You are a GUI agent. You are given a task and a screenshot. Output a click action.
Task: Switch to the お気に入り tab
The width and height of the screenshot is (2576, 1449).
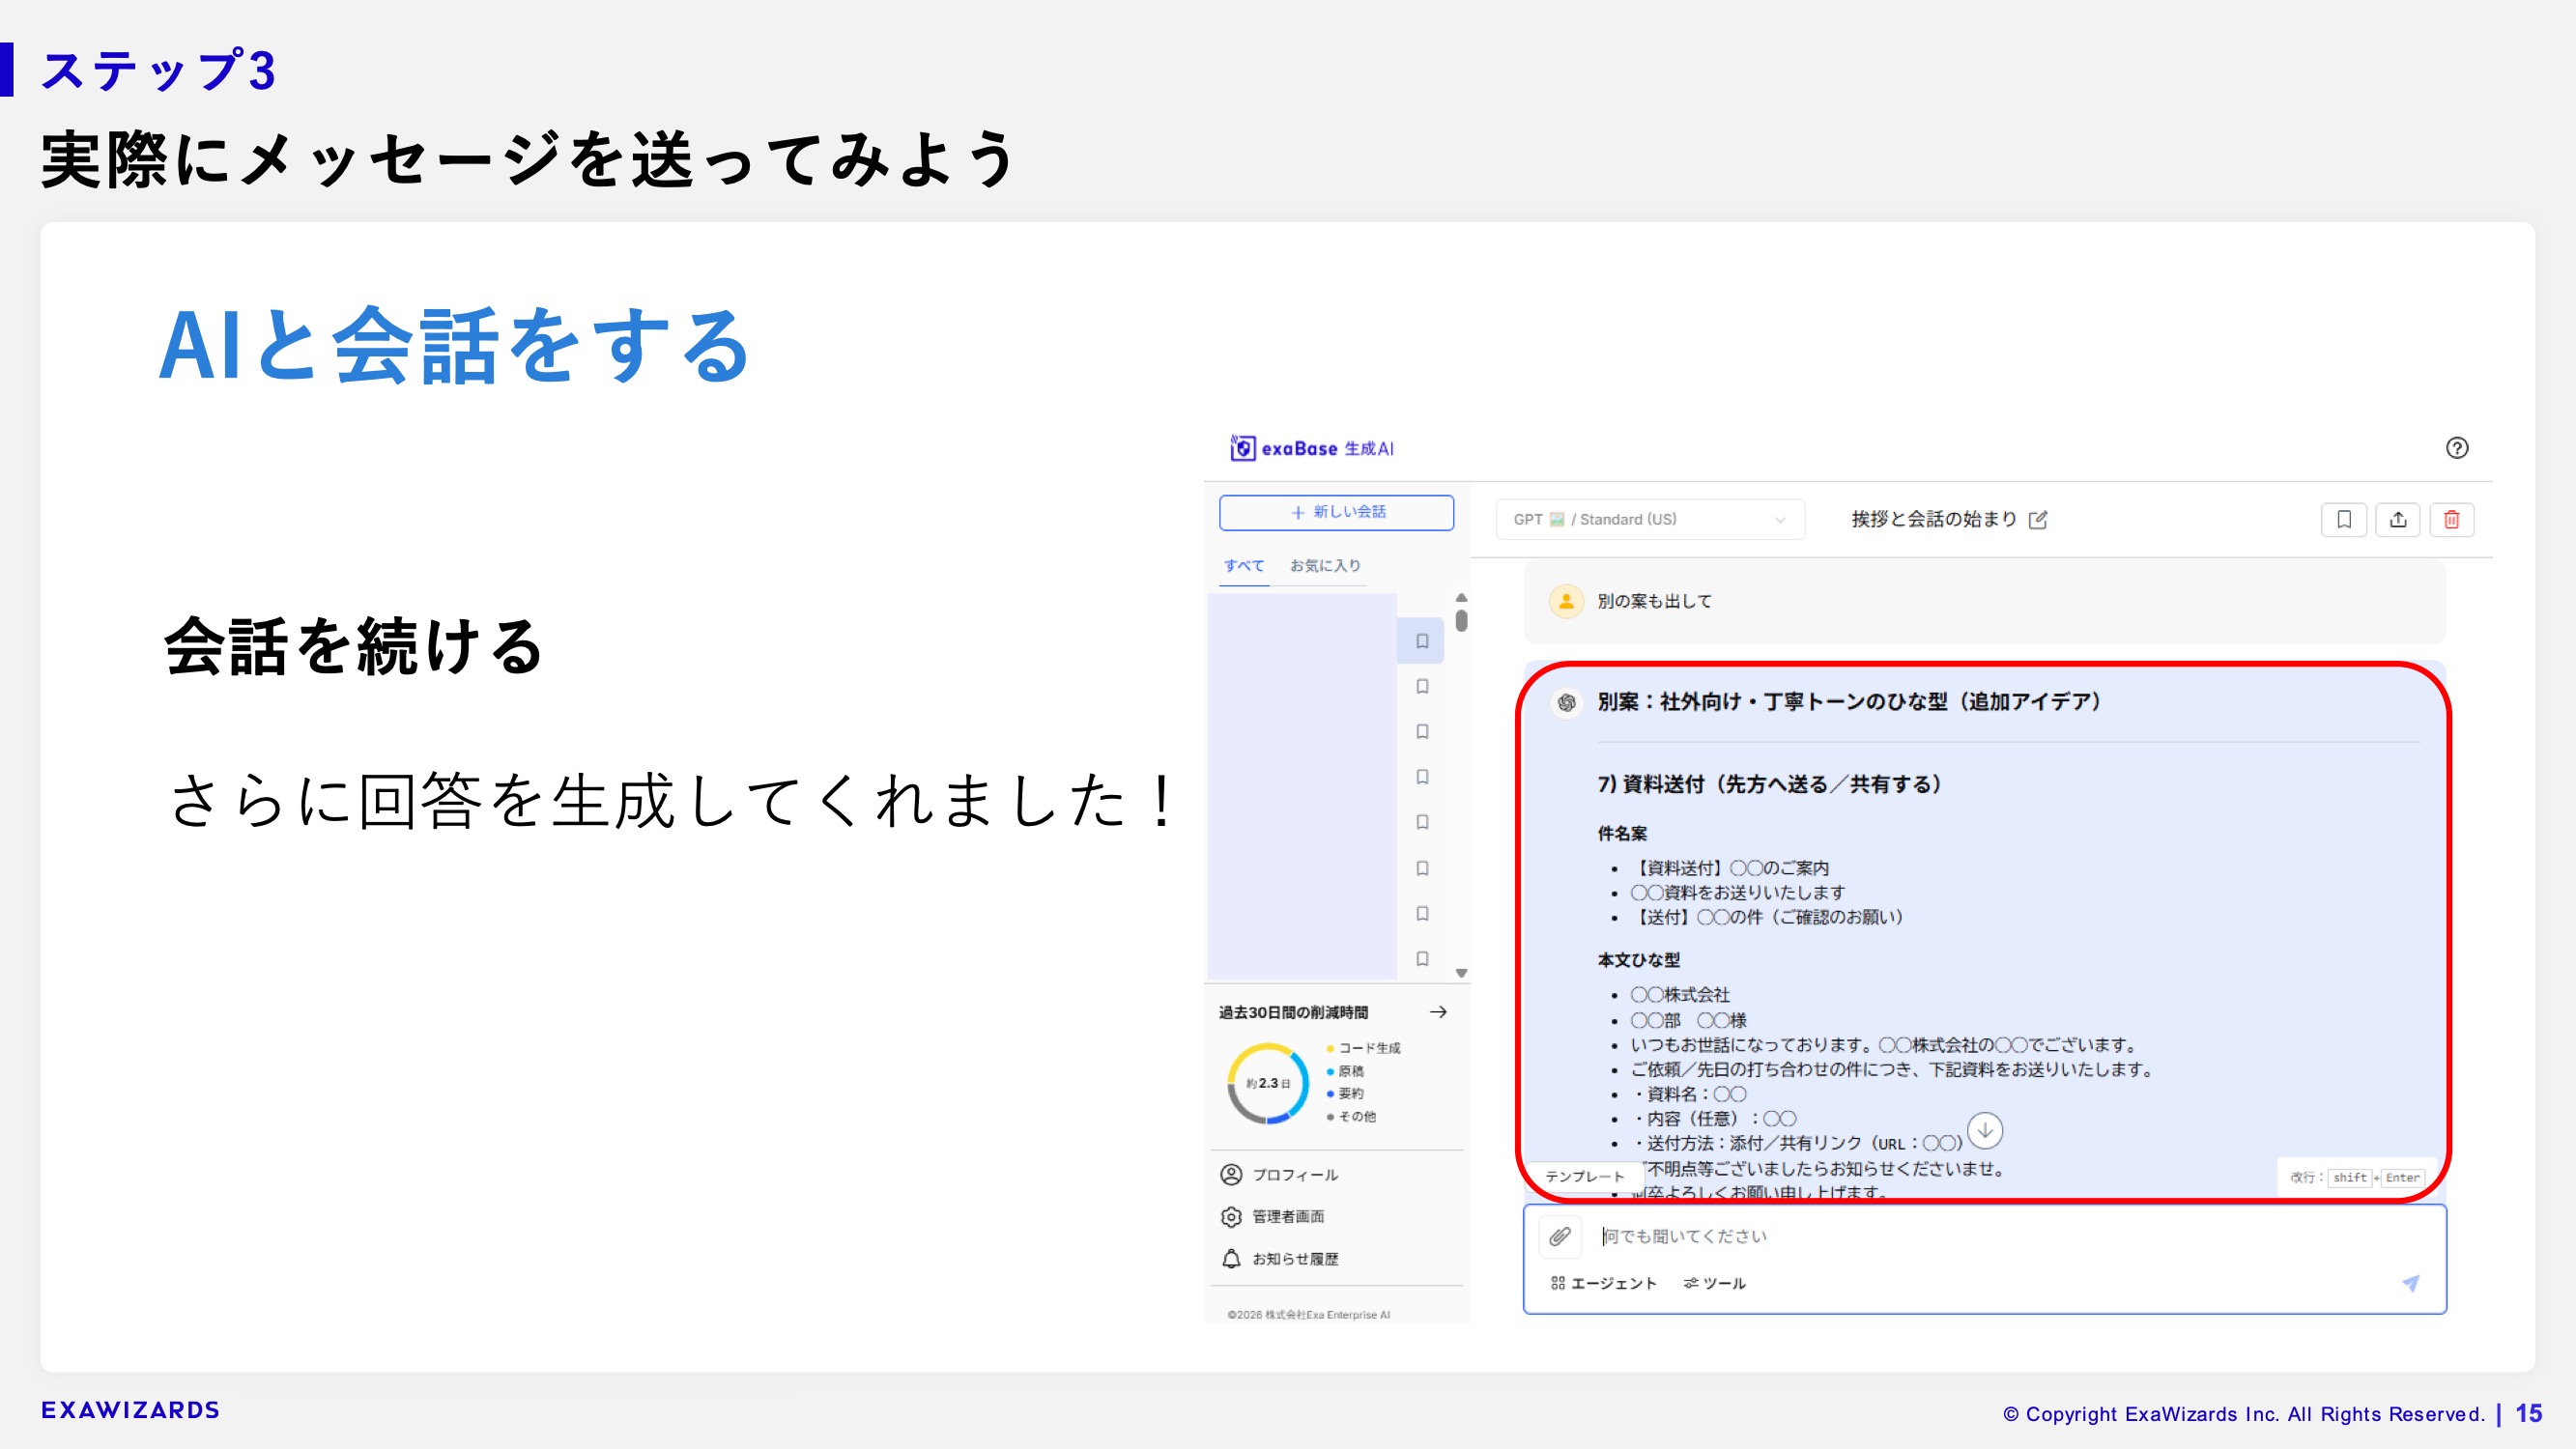[1325, 565]
